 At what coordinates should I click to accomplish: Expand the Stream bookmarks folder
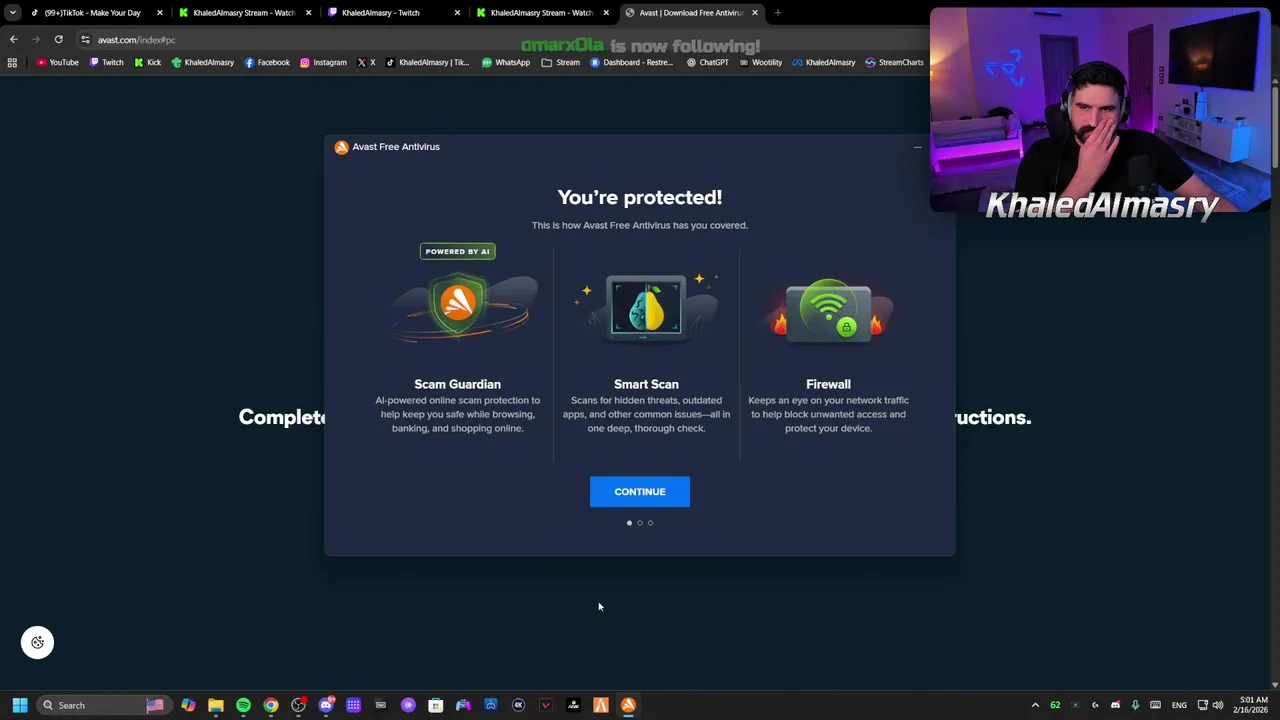pos(561,62)
